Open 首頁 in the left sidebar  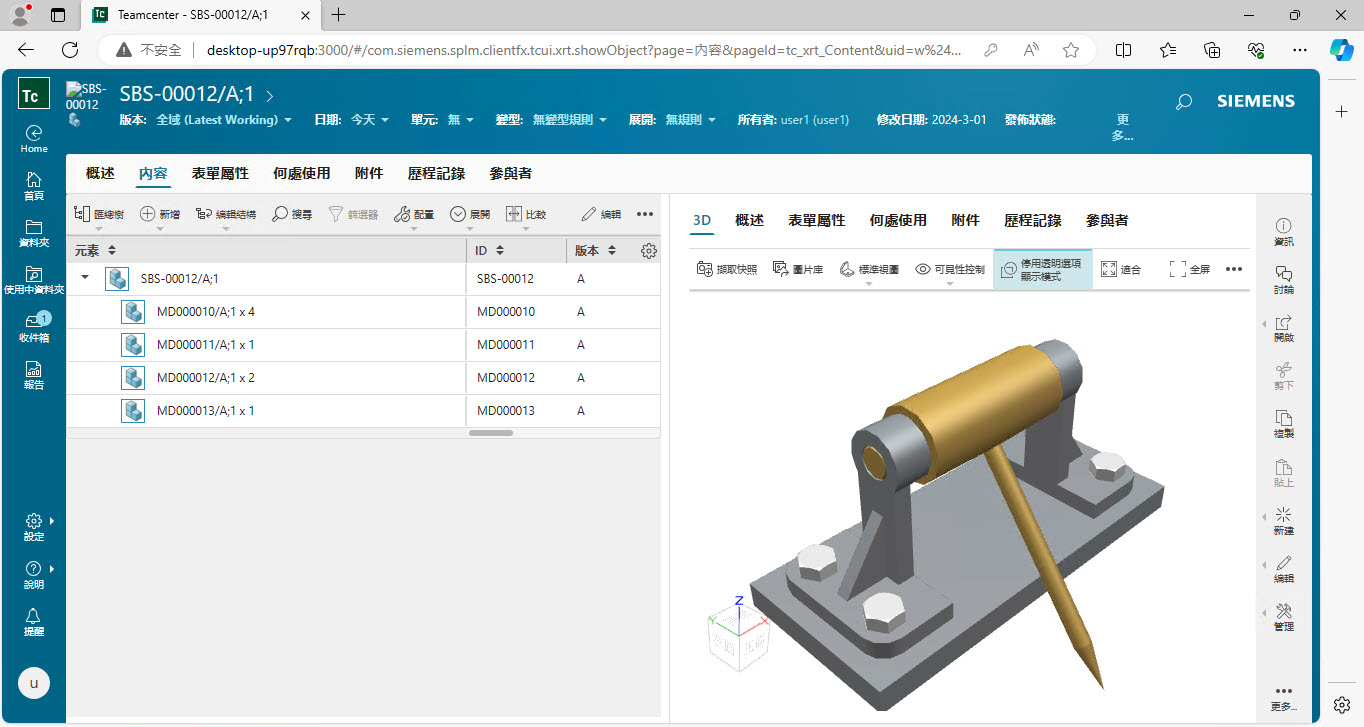click(34, 186)
